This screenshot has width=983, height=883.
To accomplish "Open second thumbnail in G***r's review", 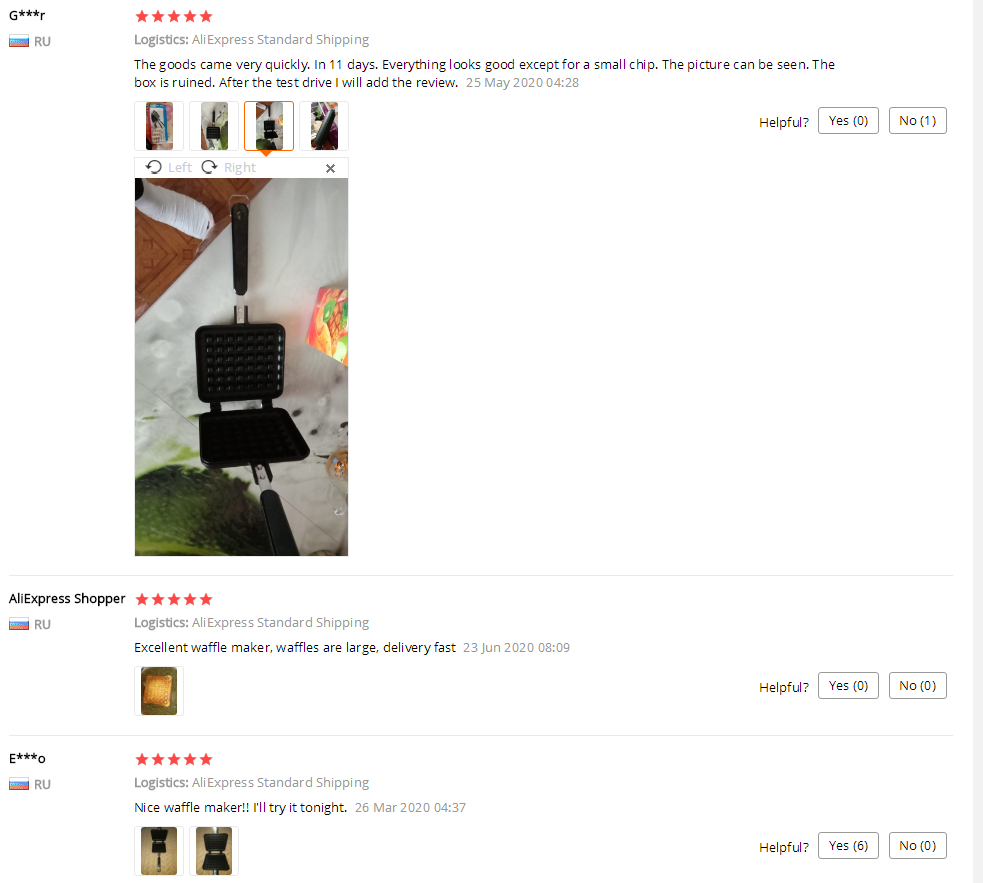I will (x=214, y=126).
